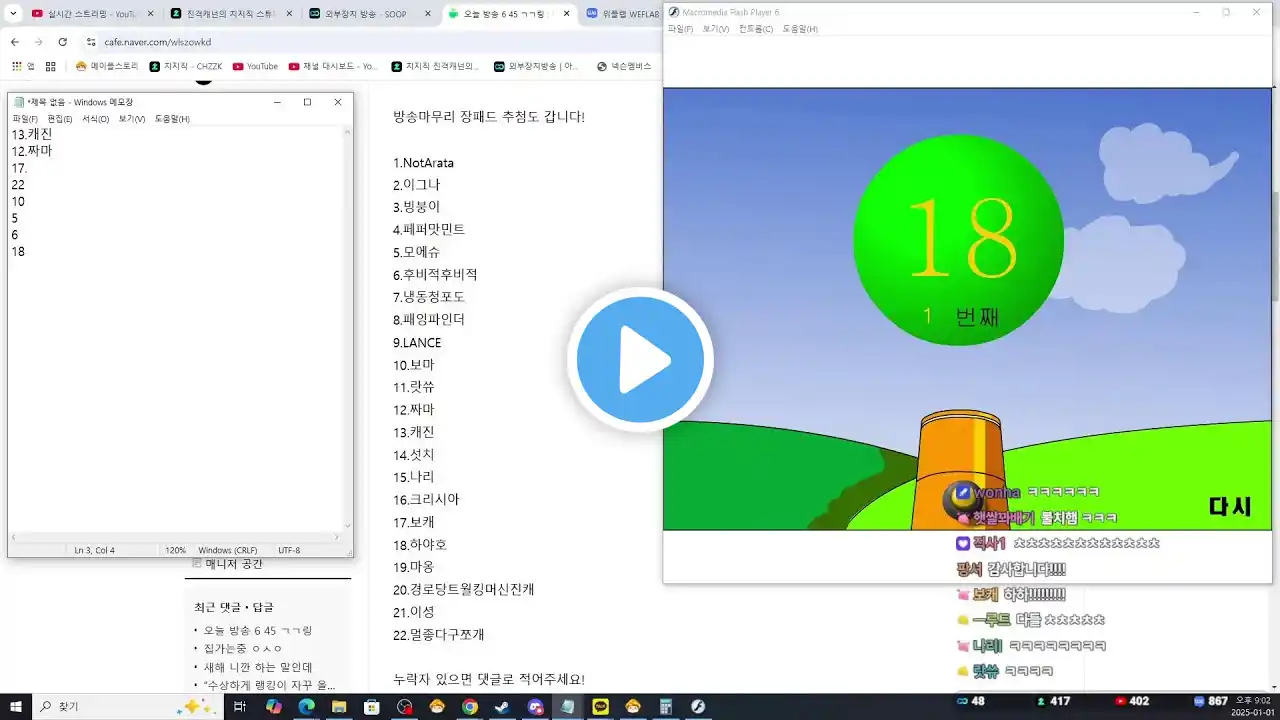Open Flash Player 컨트롤(C) menu
The image size is (1280, 720).
coord(756,29)
